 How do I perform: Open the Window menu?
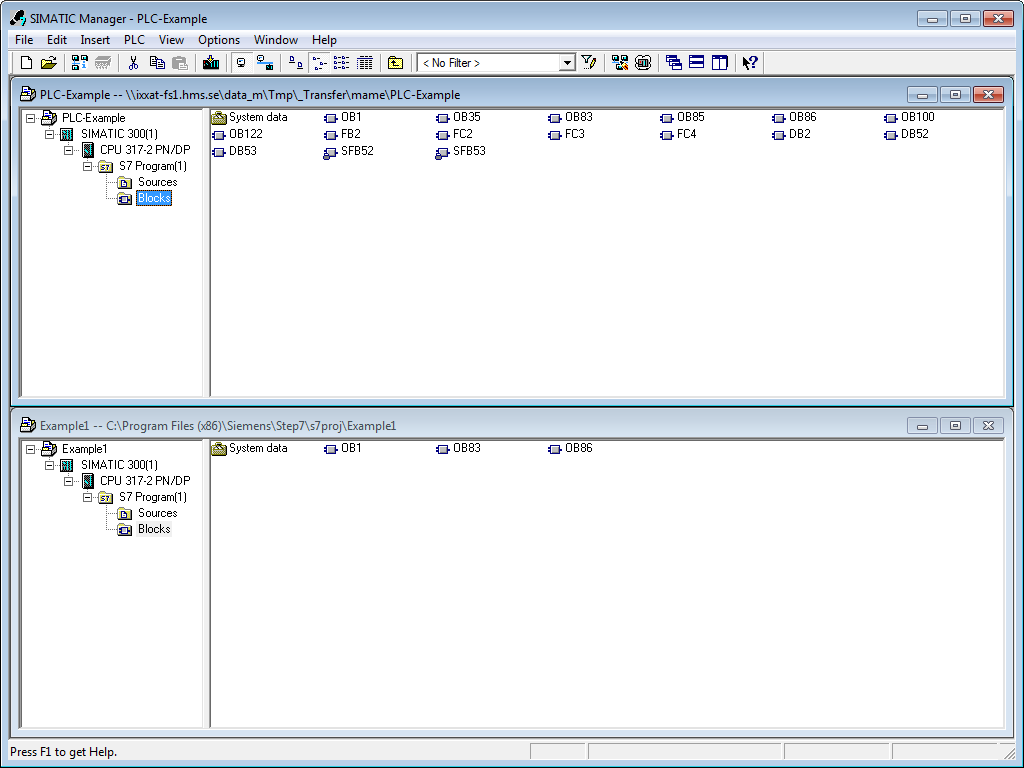(x=276, y=40)
